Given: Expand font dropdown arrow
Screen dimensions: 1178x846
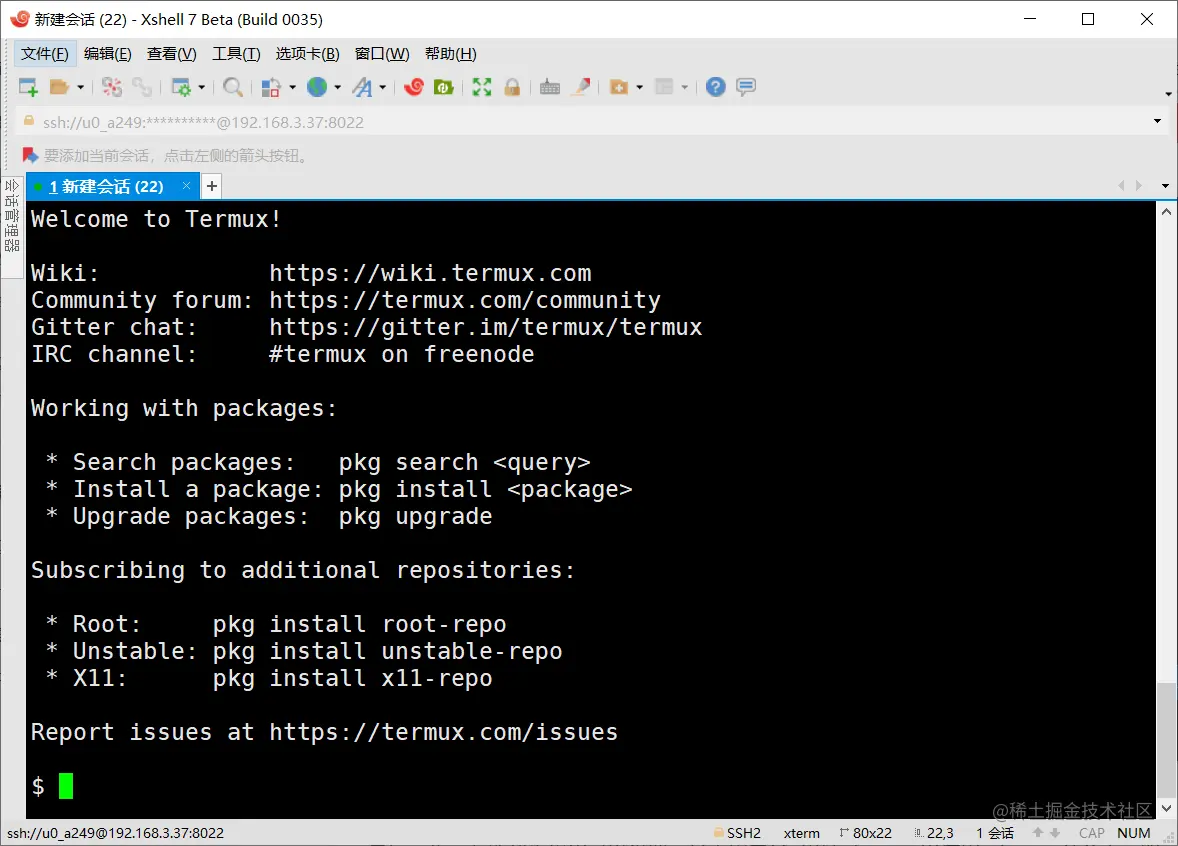Looking at the screenshot, I should 383,88.
